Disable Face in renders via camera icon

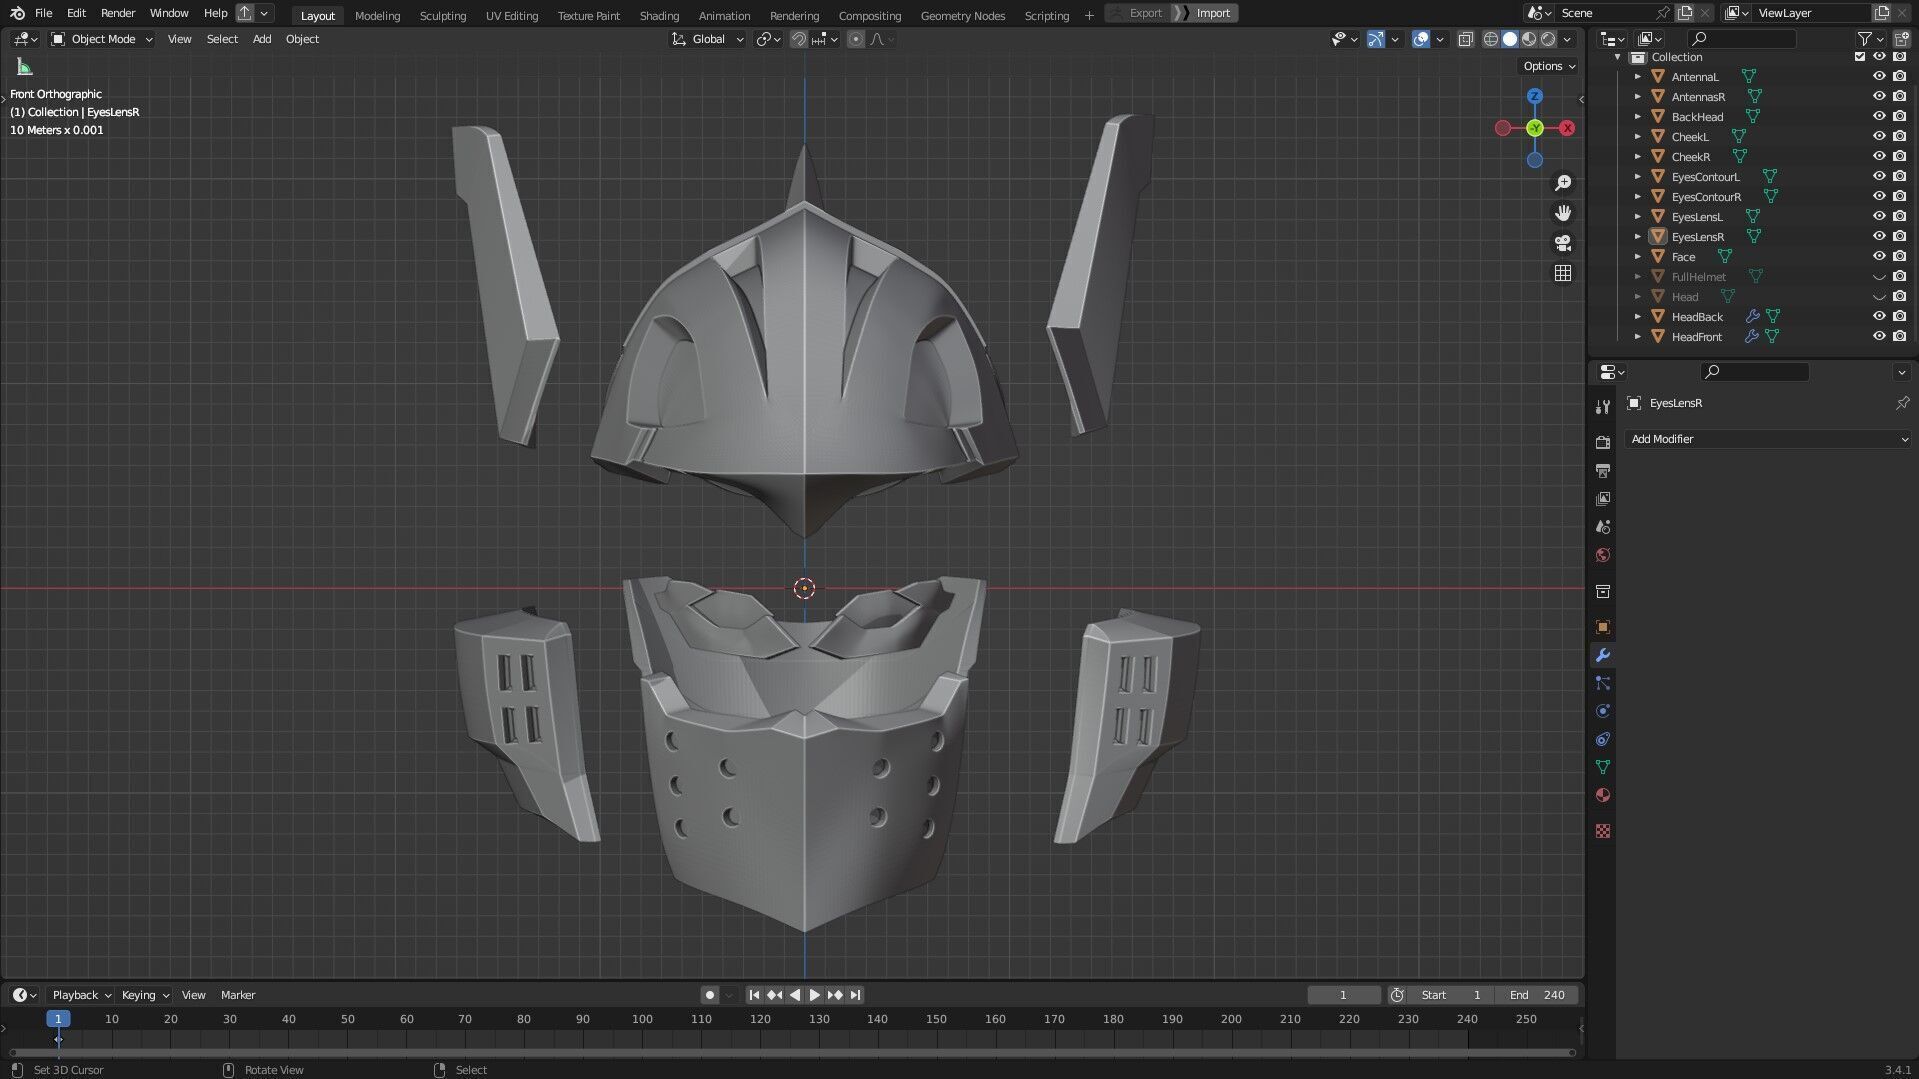pyautogui.click(x=1899, y=257)
